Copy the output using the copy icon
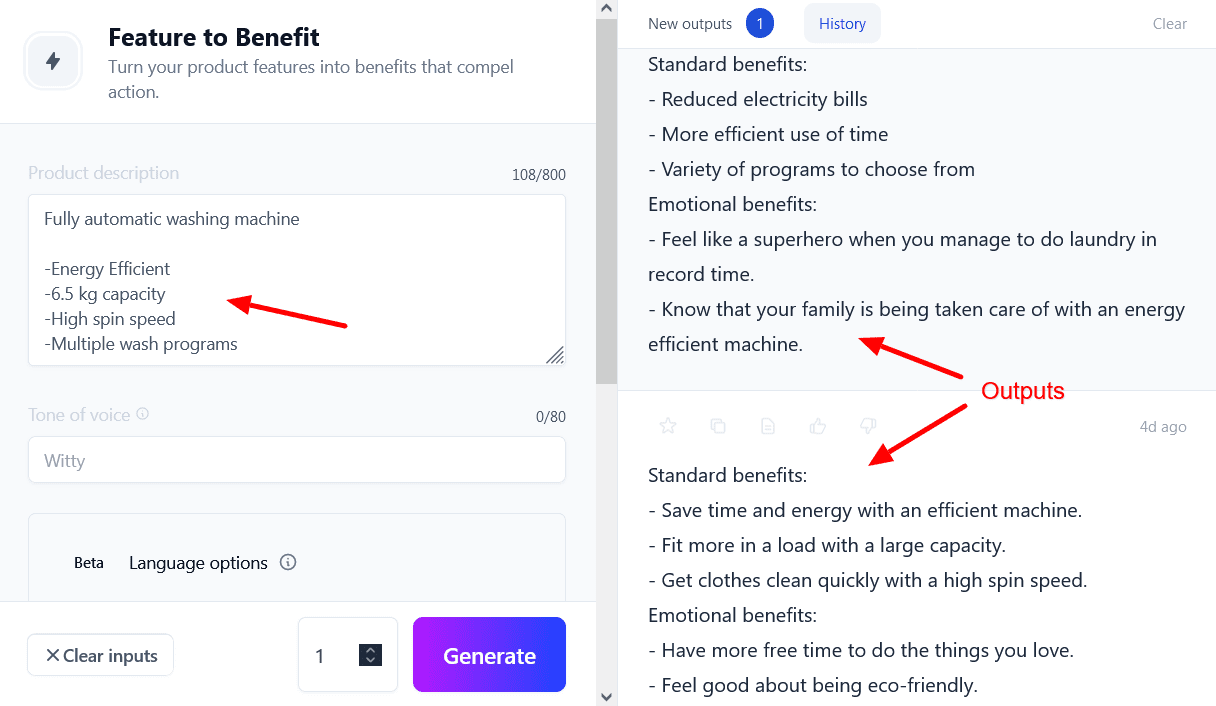1216x706 pixels. pos(718,426)
